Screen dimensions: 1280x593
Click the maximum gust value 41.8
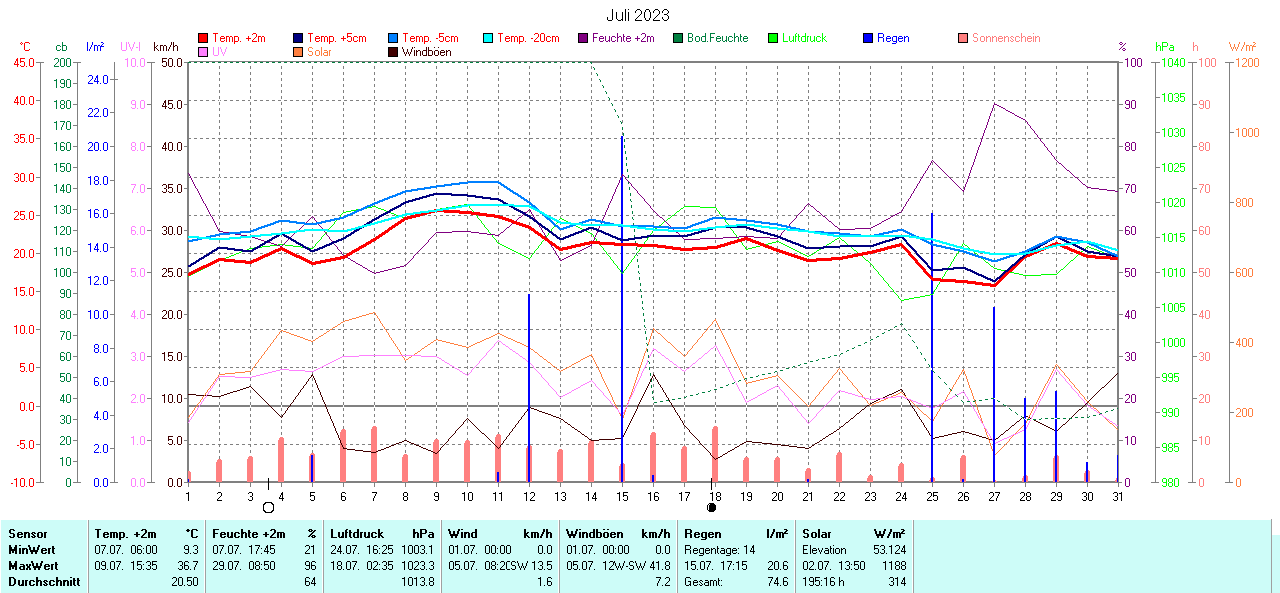pos(659,565)
